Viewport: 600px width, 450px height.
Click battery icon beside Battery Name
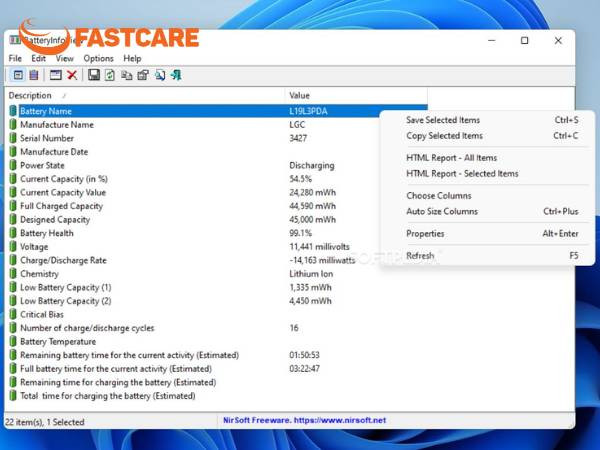13,111
